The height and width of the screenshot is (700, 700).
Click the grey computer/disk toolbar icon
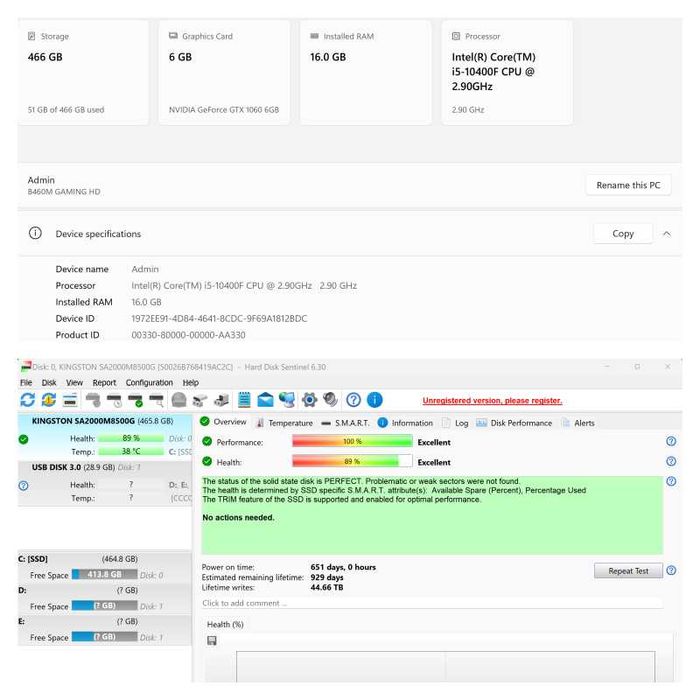point(221,400)
